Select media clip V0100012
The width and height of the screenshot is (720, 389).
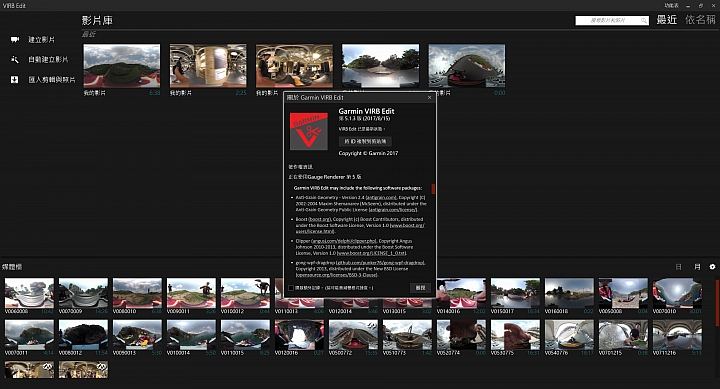(x=245, y=293)
